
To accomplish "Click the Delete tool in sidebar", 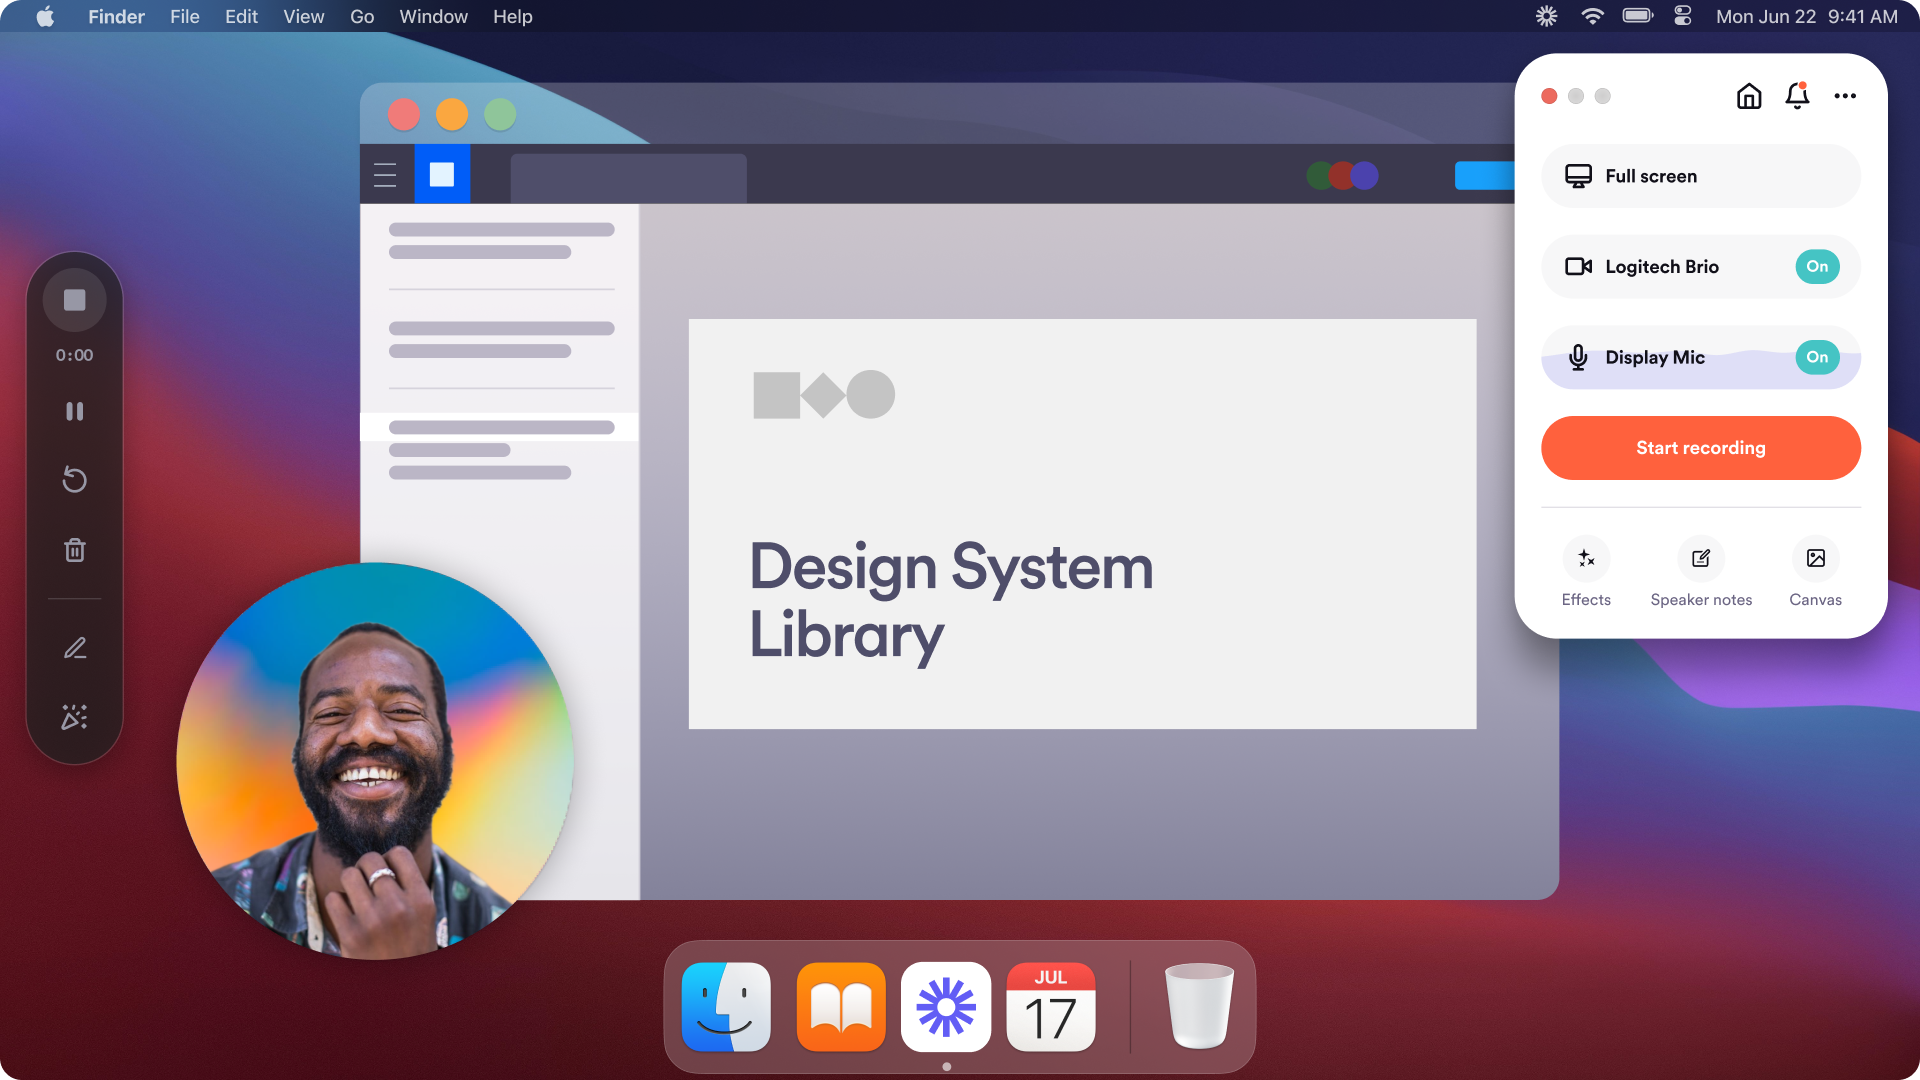I will coord(74,549).
